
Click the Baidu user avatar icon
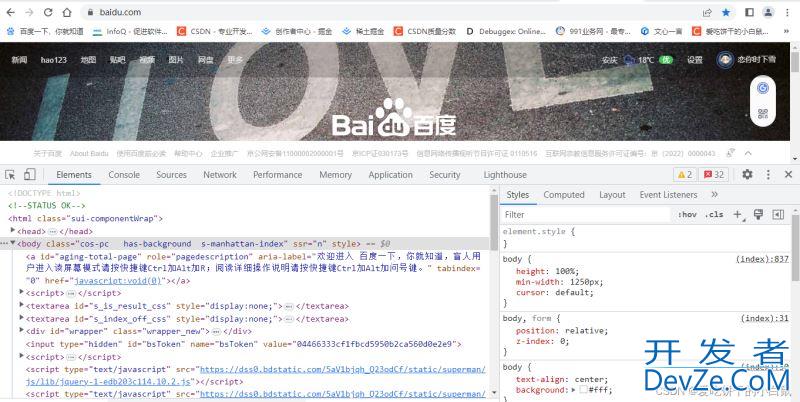pos(725,60)
